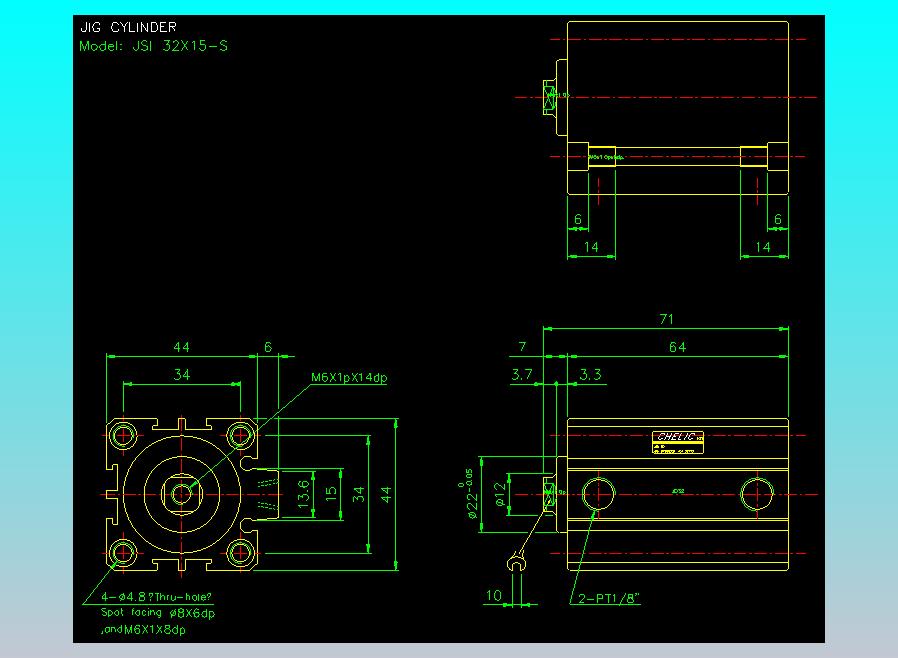The height and width of the screenshot is (658, 898).
Task: Select the Model: JSI 32X15-S label
Action: [x=153, y=46]
